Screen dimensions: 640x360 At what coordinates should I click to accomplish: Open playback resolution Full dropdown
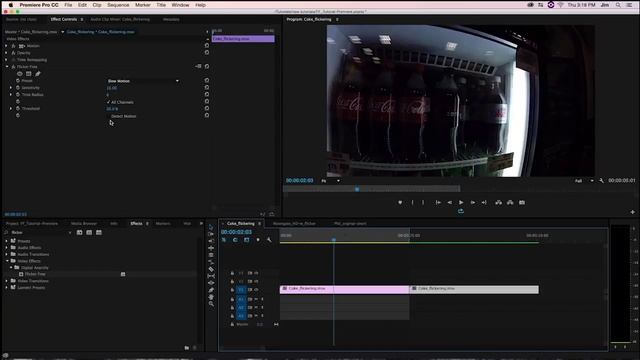coord(584,180)
